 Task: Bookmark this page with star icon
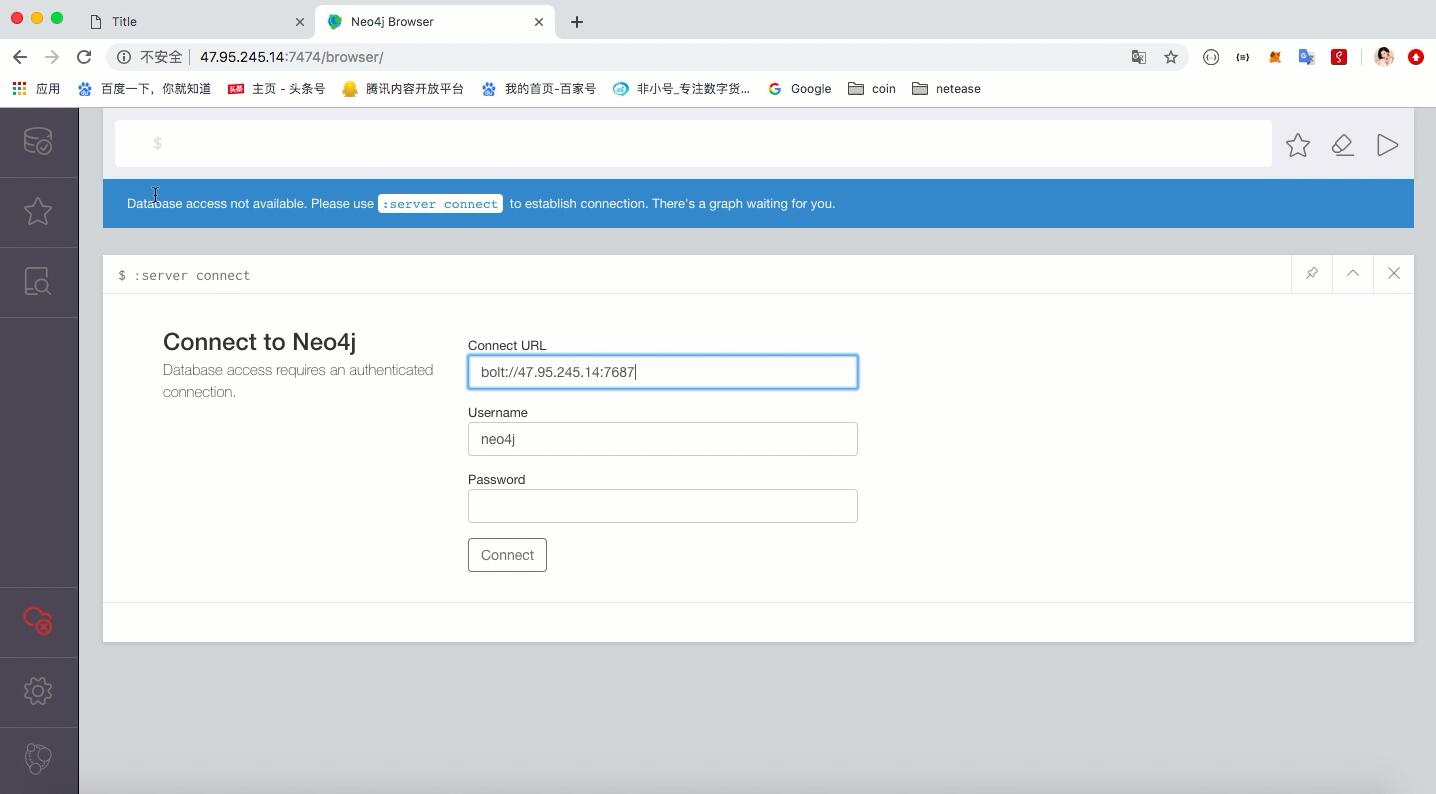(x=1171, y=57)
